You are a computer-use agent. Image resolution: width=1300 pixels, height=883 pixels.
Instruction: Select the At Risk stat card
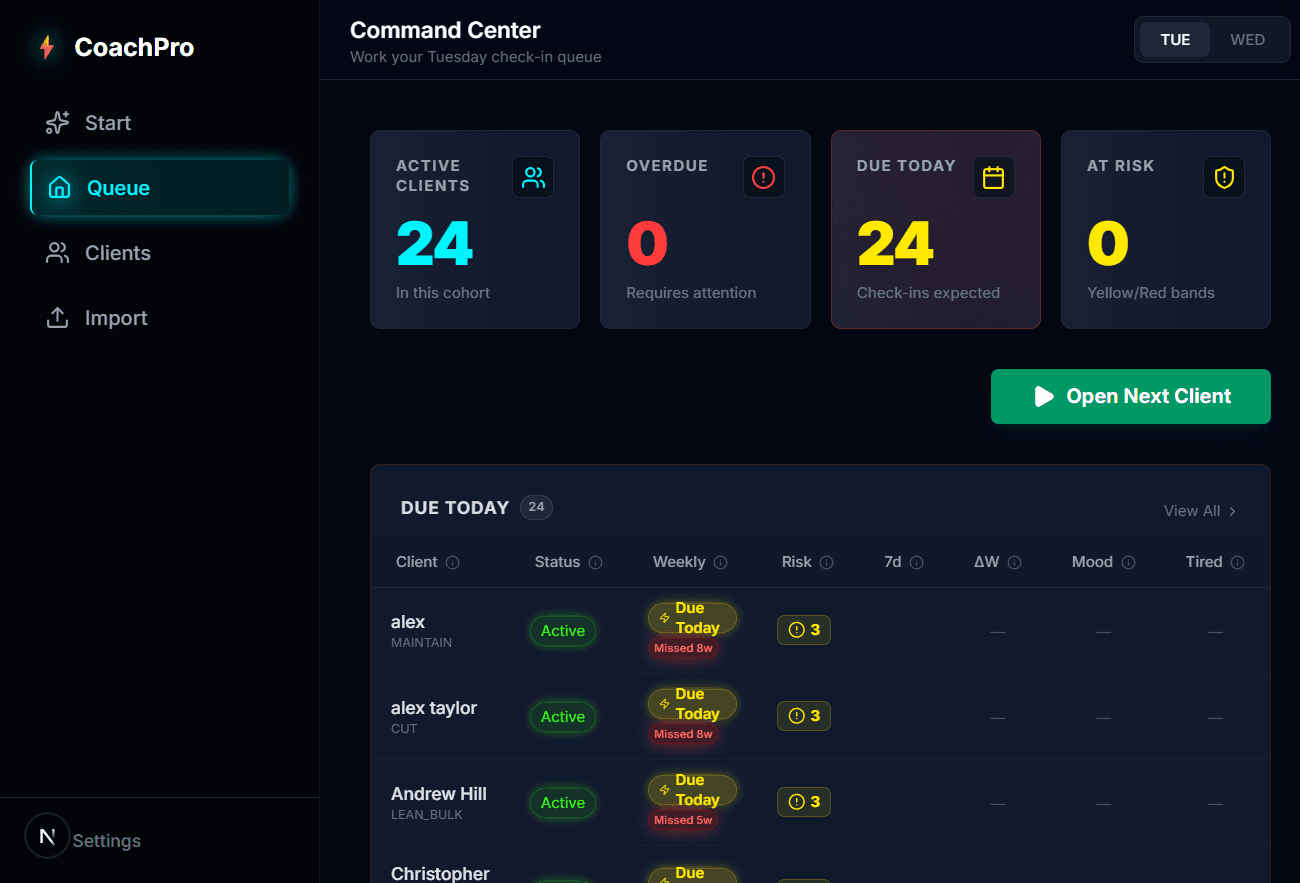pos(1166,229)
